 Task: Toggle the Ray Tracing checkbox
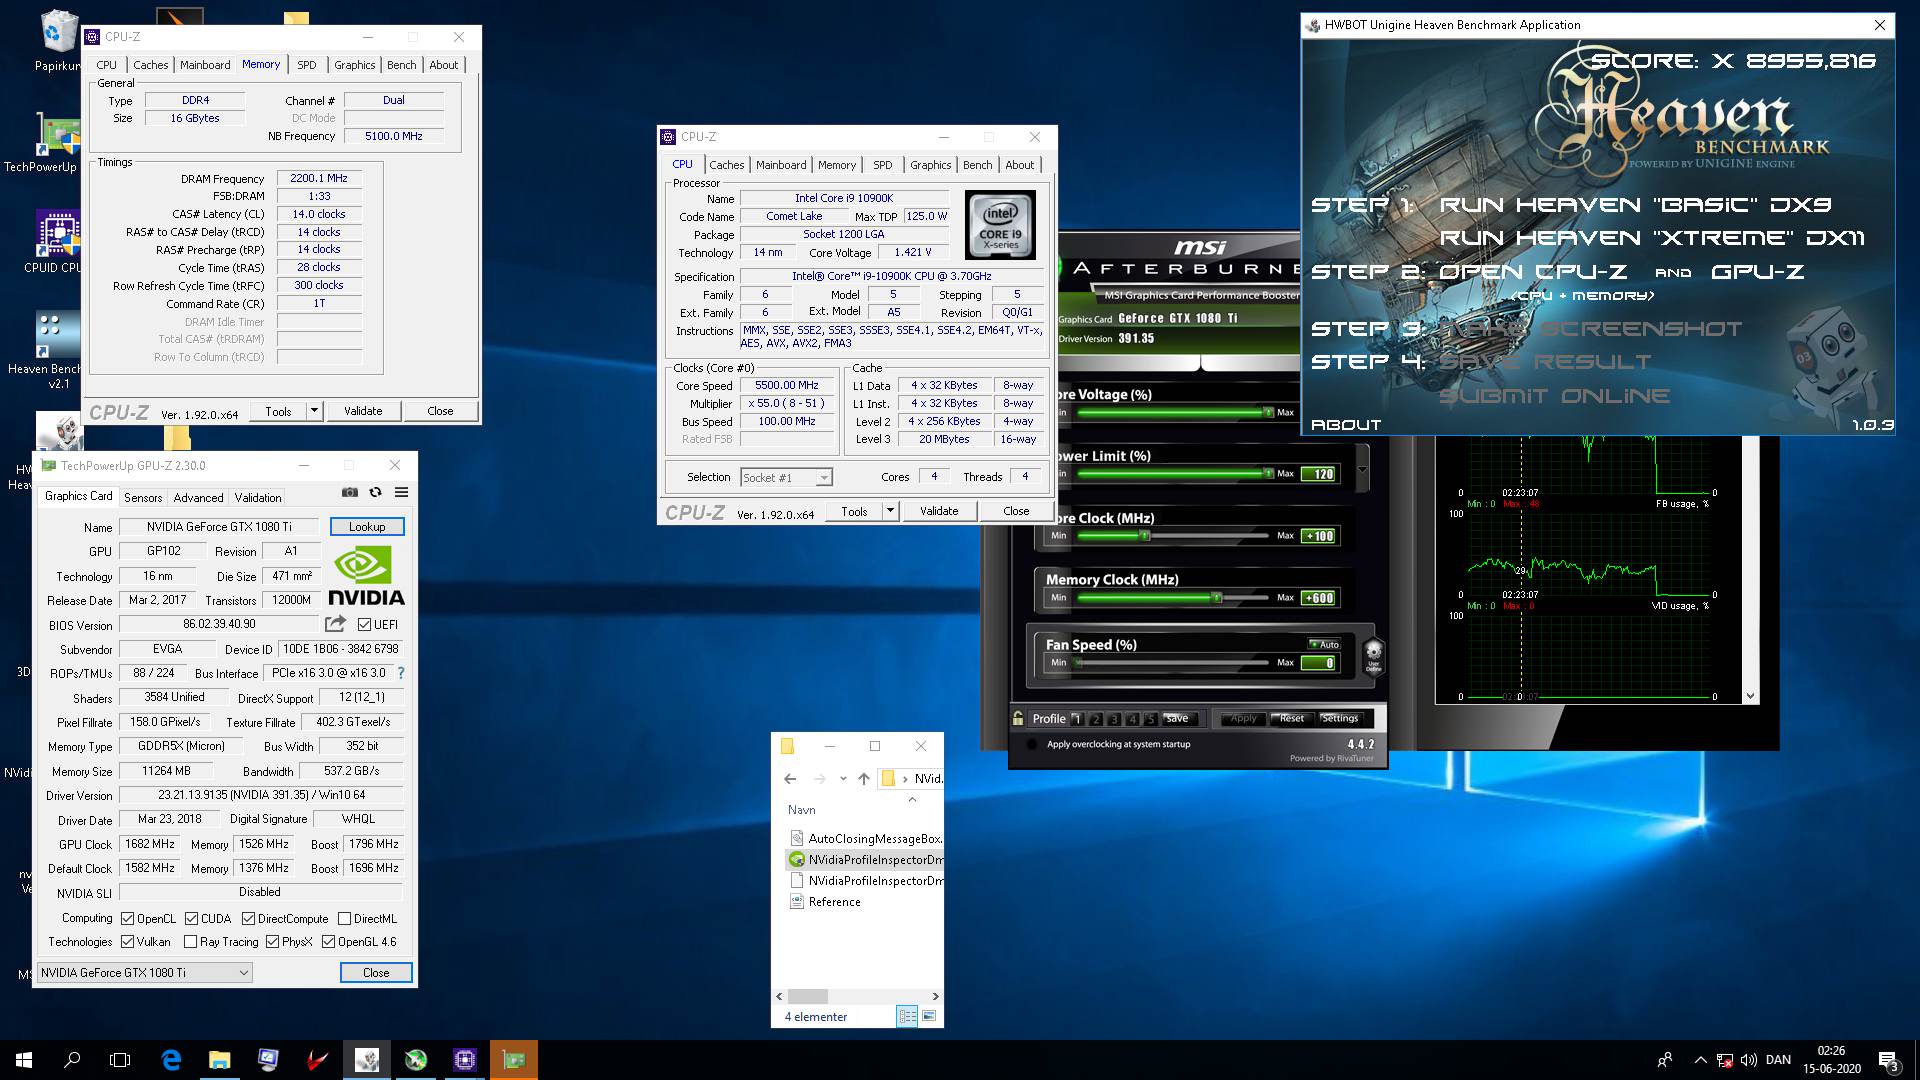pyautogui.click(x=190, y=942)
